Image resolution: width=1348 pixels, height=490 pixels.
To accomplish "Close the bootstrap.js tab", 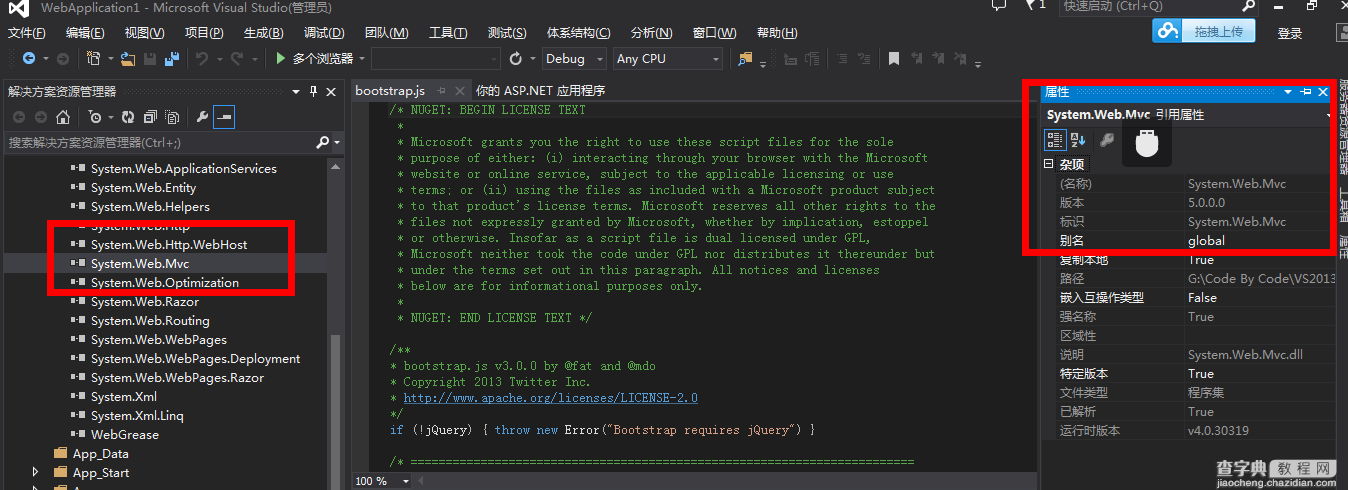I will pyautogui.click(x=461, y=90).
